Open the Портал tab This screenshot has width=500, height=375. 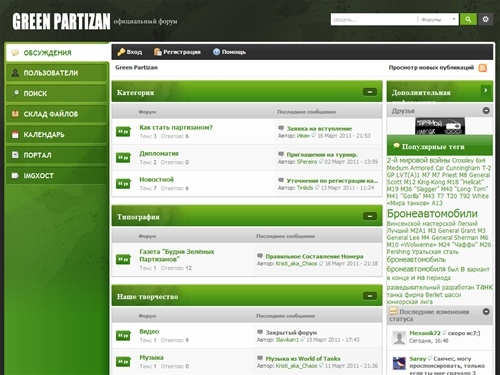pos(57,155)
